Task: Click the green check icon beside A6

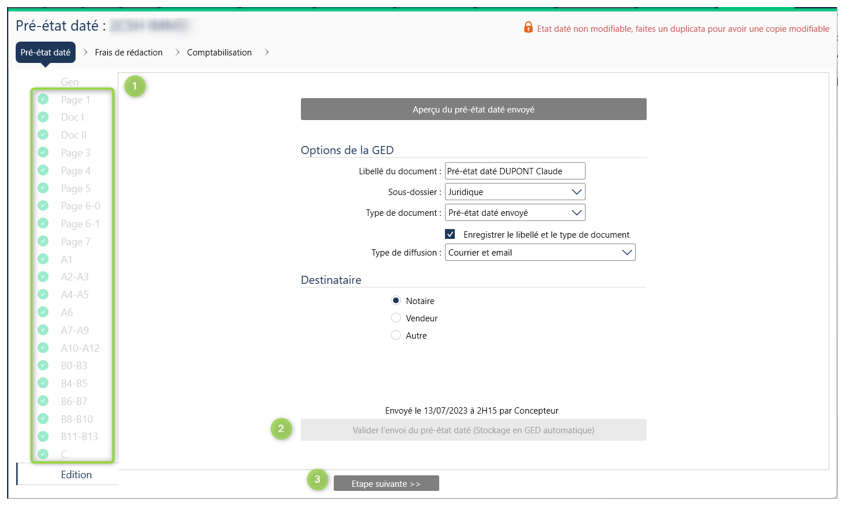Action: click(43, 312)
